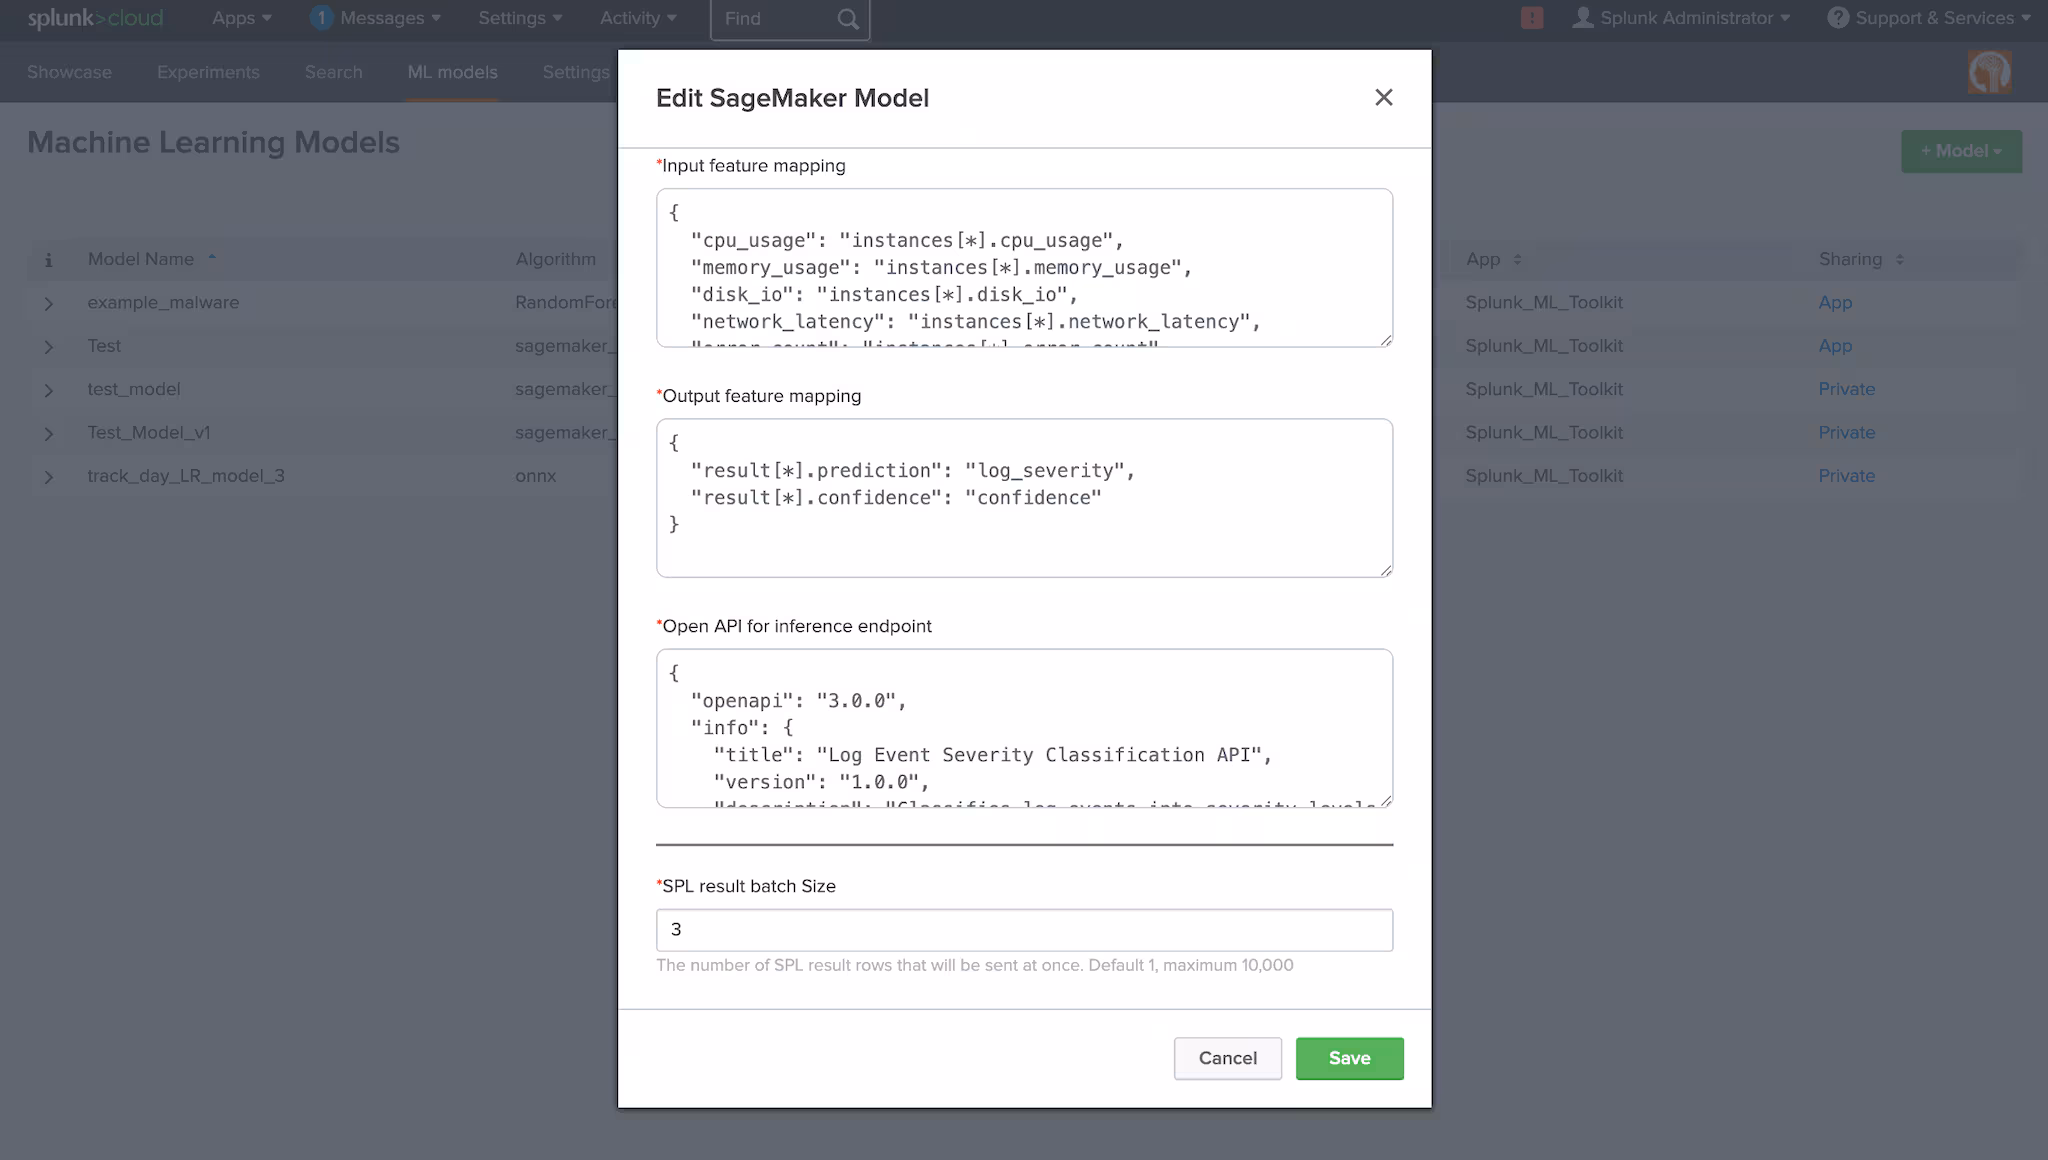Viewport: 2048px width, 1160px height.
Task: Click the Splunk cloud logo
Action: point(95,18)
